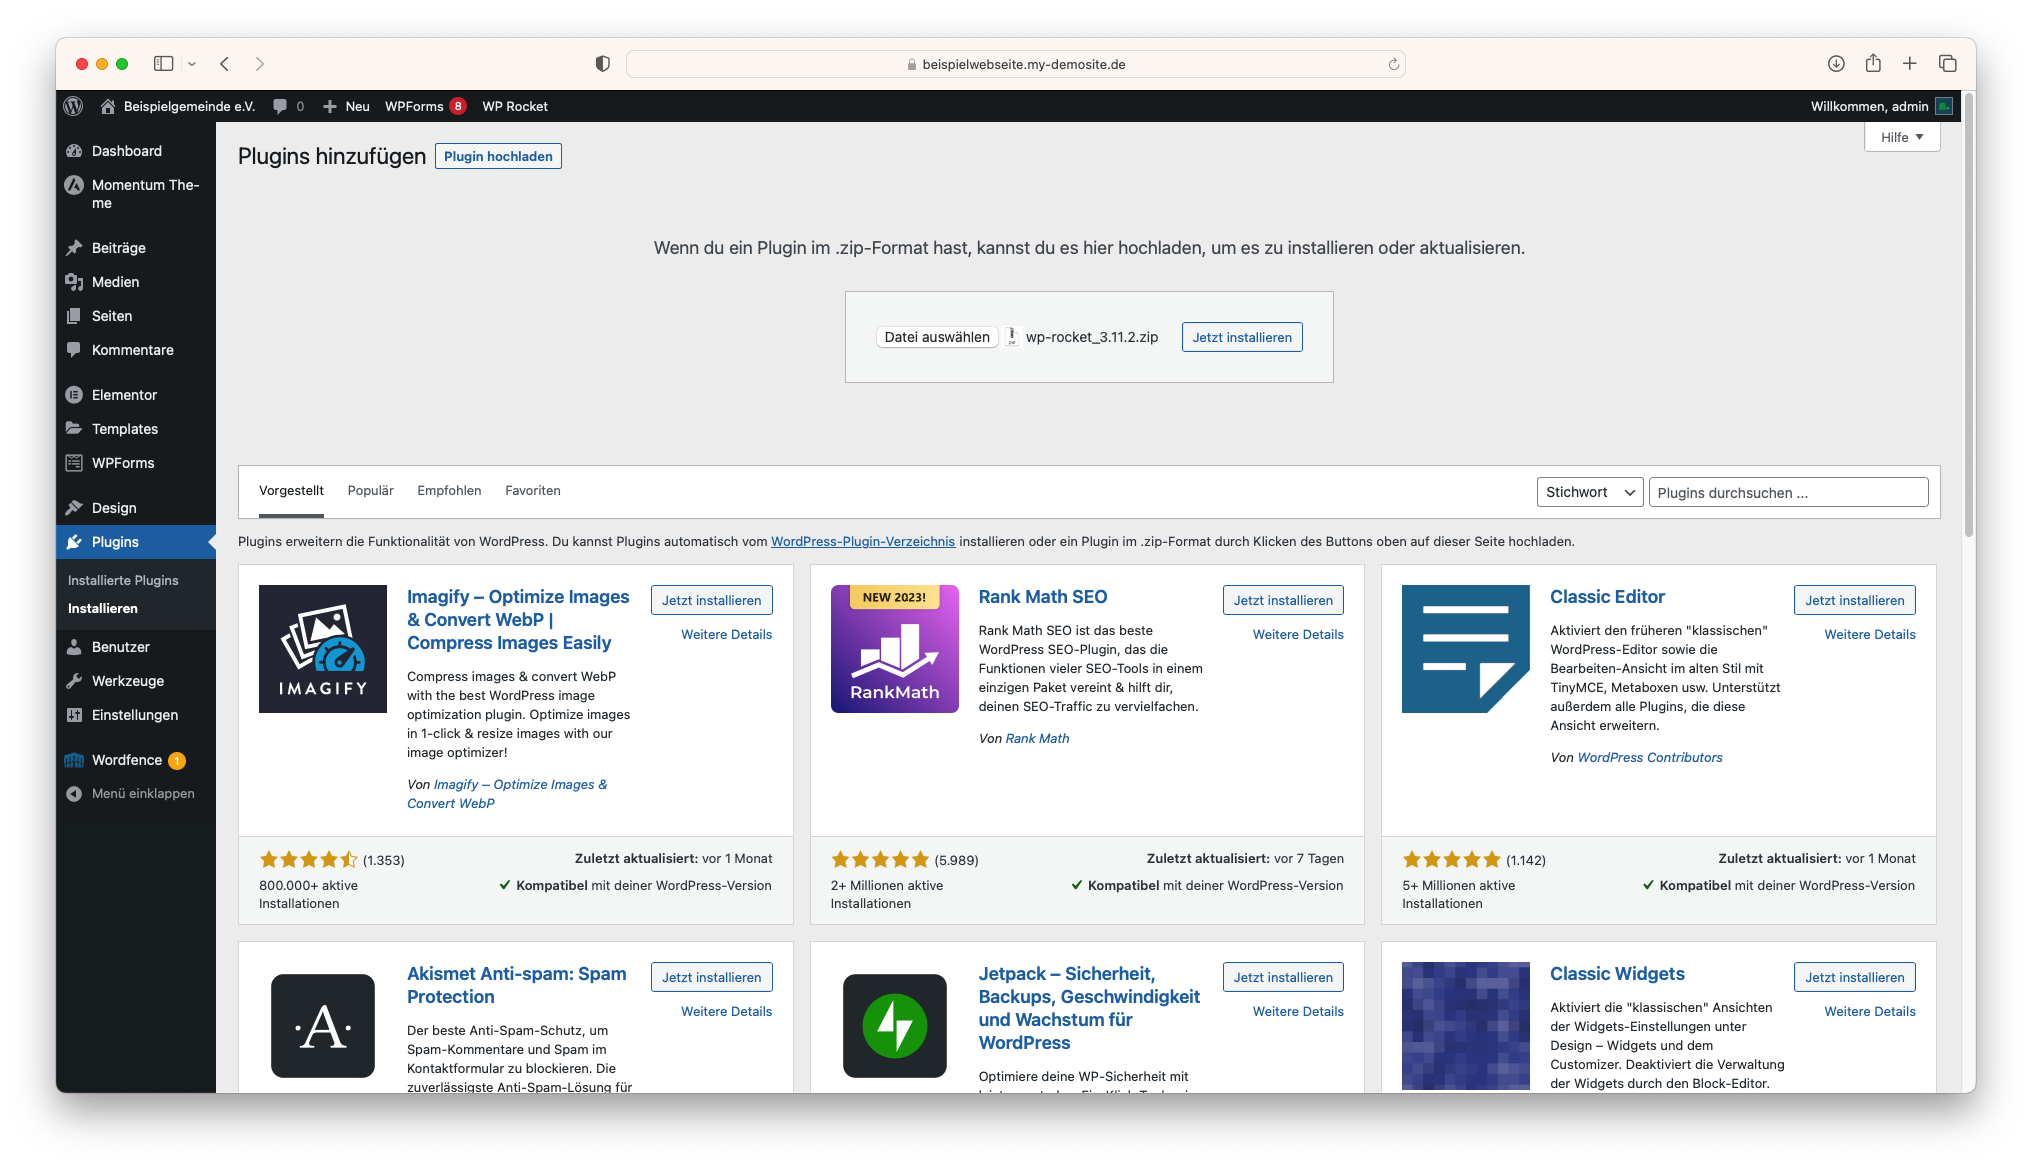Open the WordPress Contributors author link
The width and height of the screenshot is (2032, 1167).
click(1650, 757)
